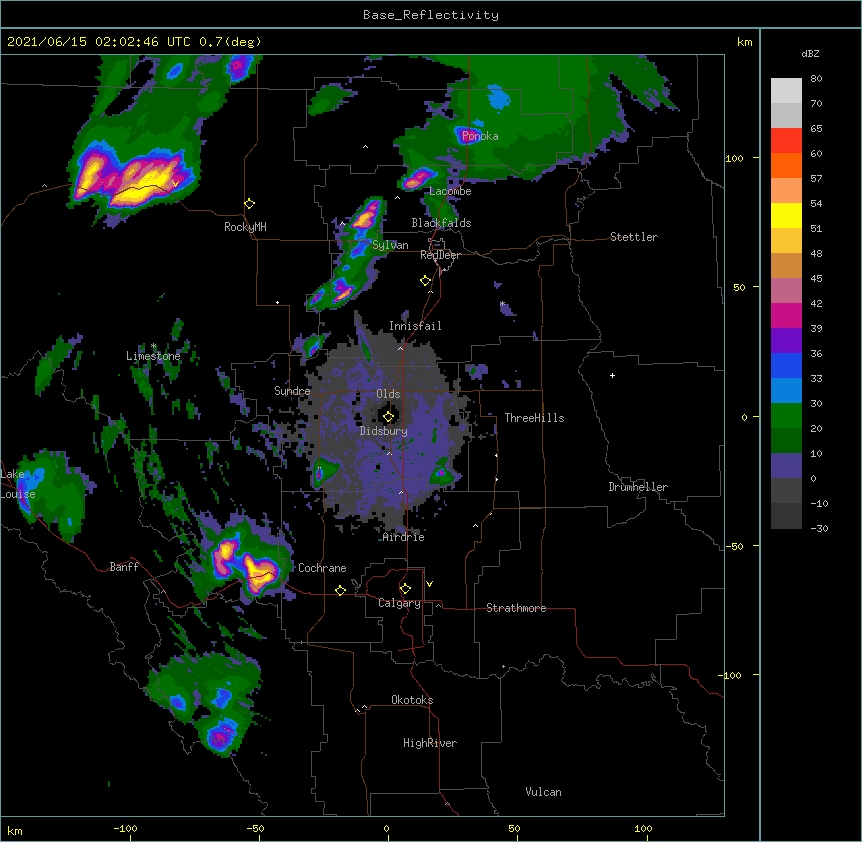Screen dimensions: 862x842
Task: Click the Lacombe city label
Action: point(450,191)
